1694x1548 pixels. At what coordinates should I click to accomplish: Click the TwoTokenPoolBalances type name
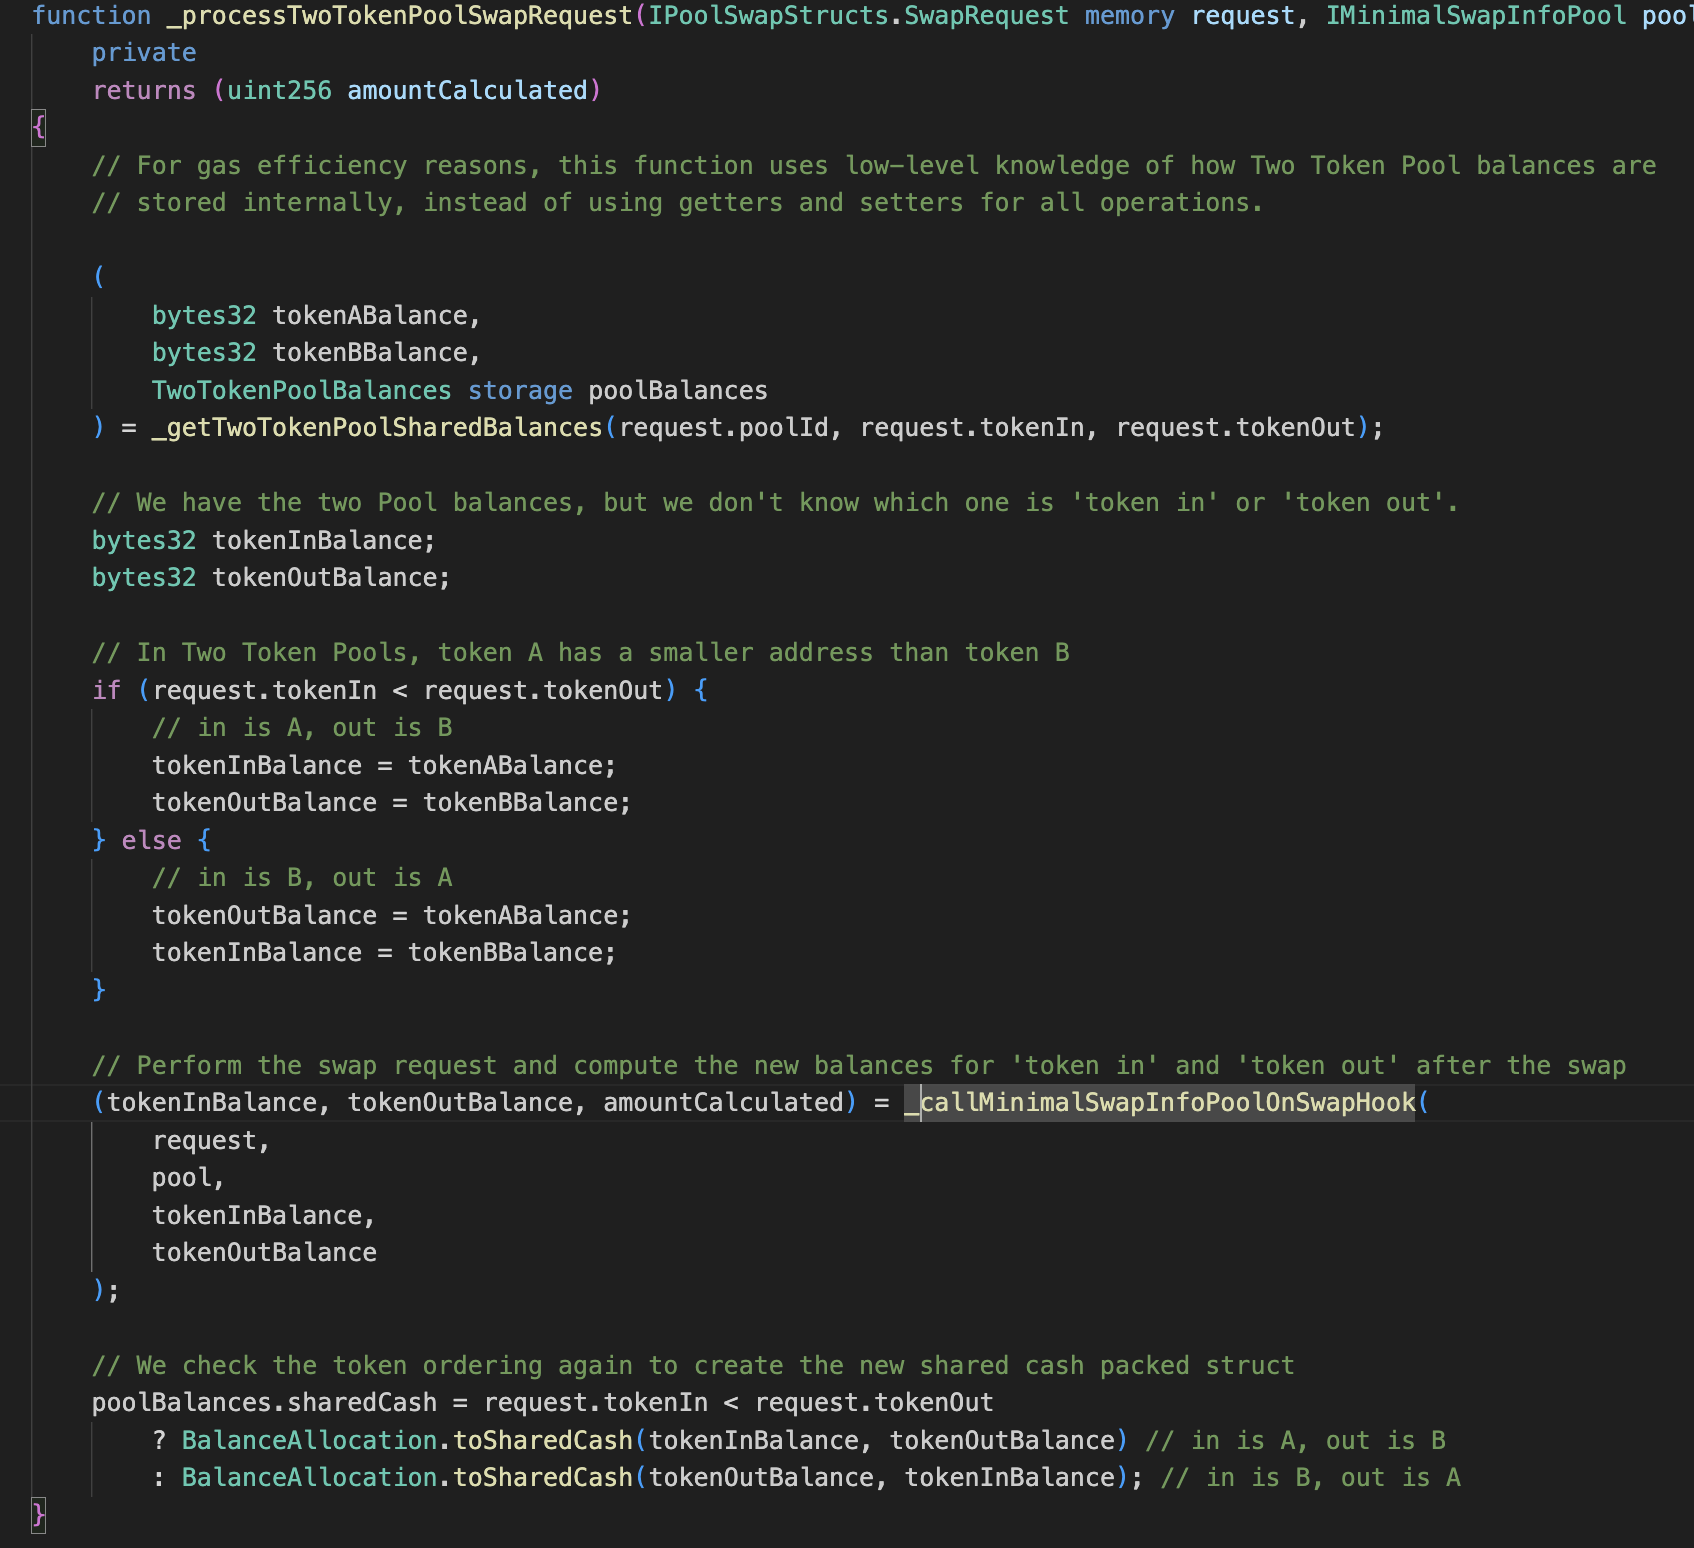point(301,391)
